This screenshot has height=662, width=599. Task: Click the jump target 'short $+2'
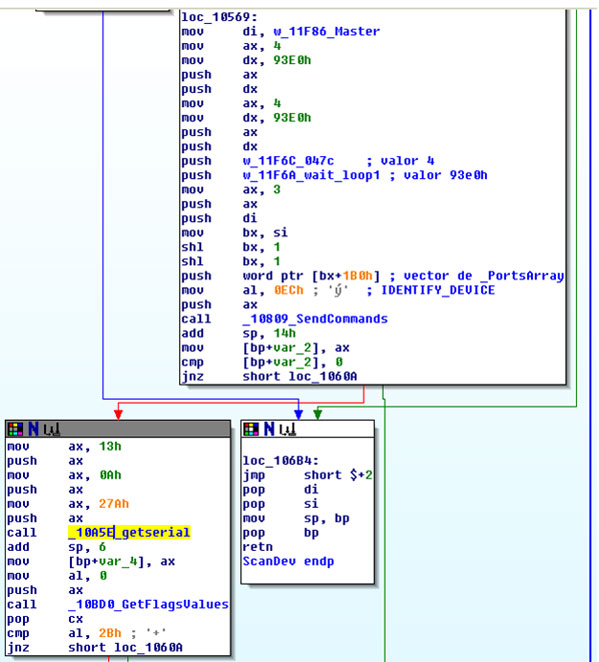pyautogui.click(x=338, y=475)
